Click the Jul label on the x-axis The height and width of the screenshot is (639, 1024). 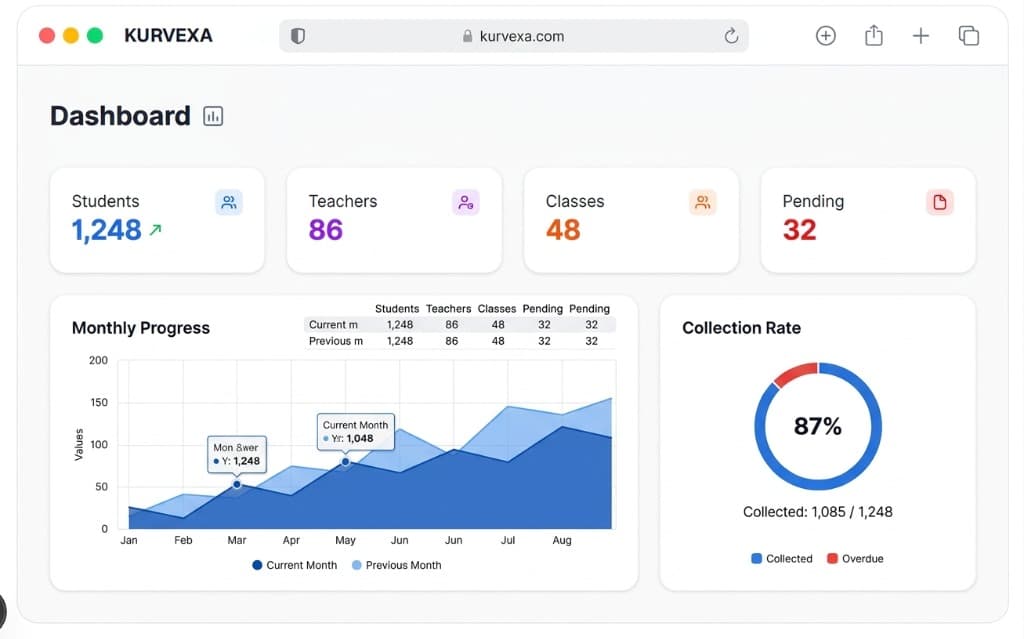click(x=507, y=540)
